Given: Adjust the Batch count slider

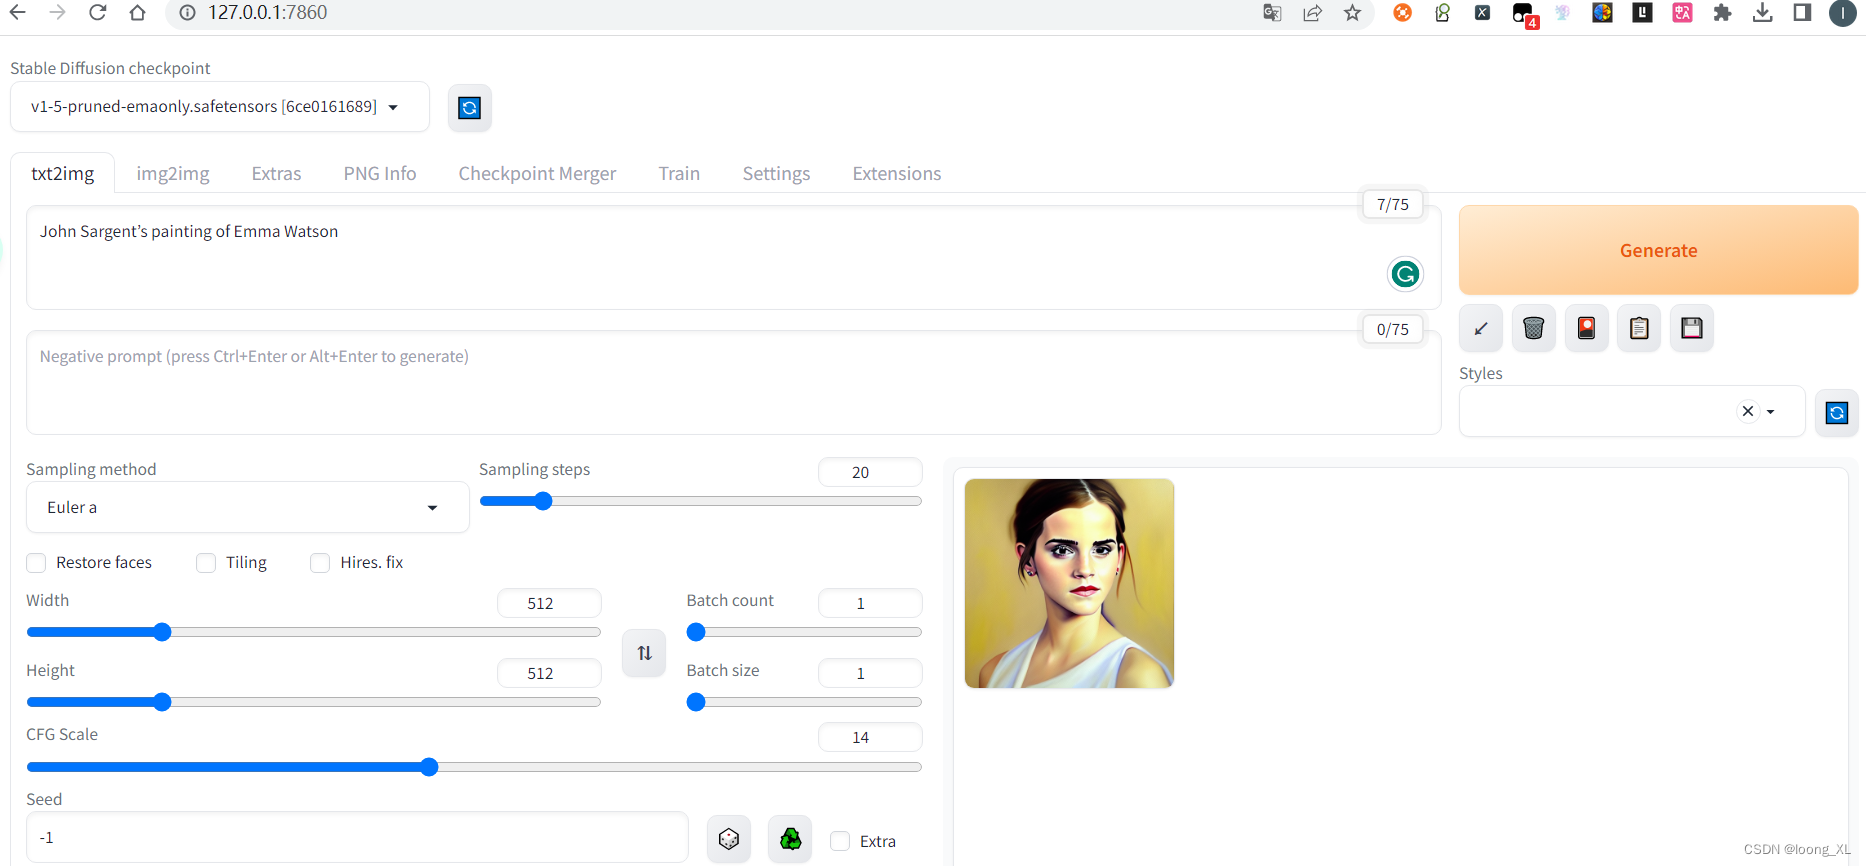Looking at the screenshot, I should pos(804,632).
